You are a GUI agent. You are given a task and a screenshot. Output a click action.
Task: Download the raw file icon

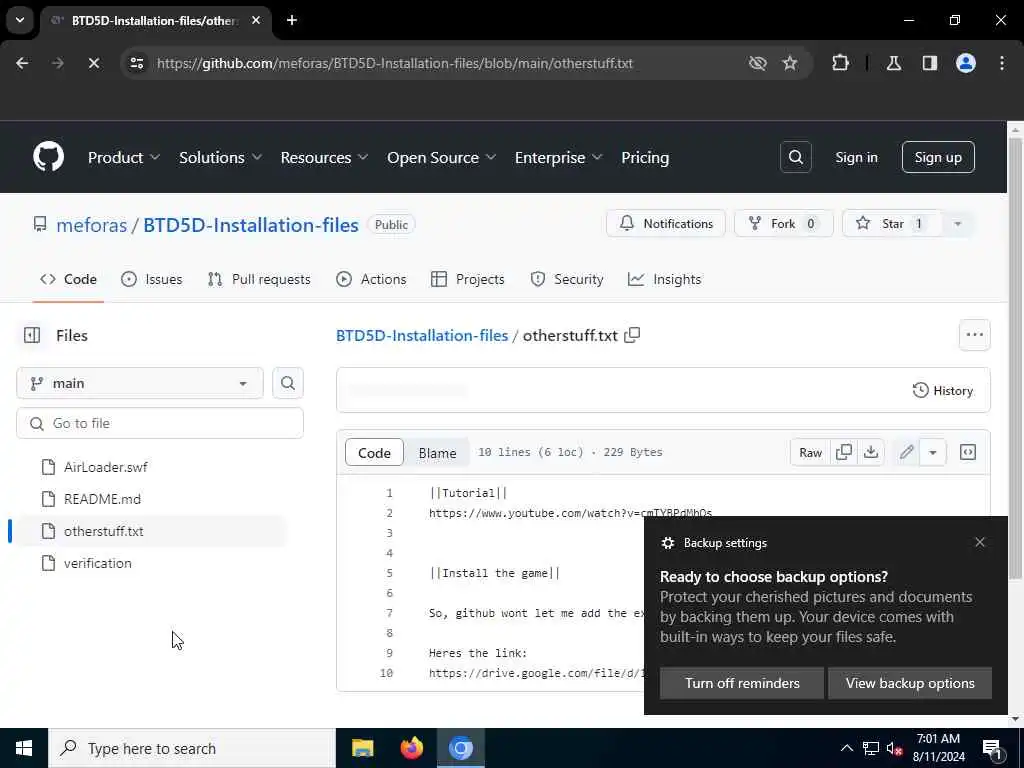(x=871, y=452)
